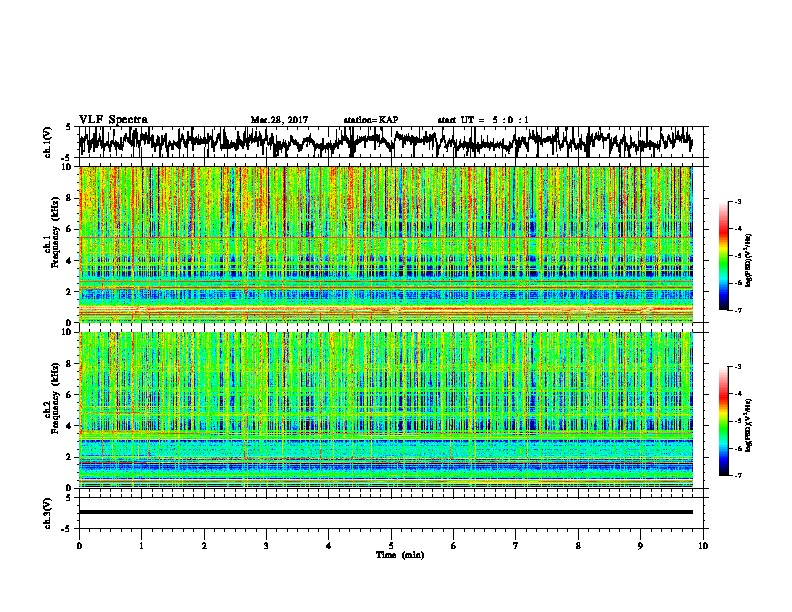
Task: Click the "-7" label on ch.1 color scale
Action: point(738,310)
